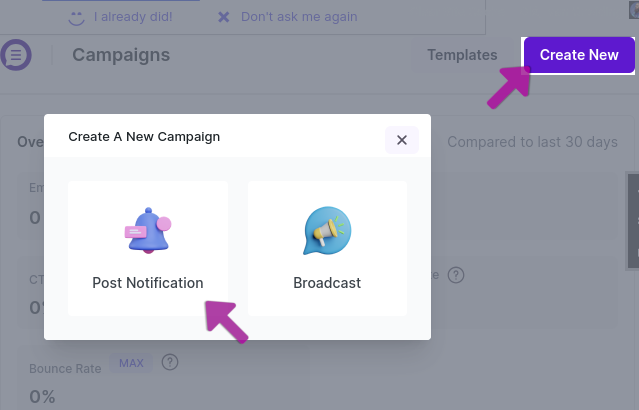The width and height of the screenshot is (639, 410).
Task: Choose the Post Notification label
Action: 148,283
